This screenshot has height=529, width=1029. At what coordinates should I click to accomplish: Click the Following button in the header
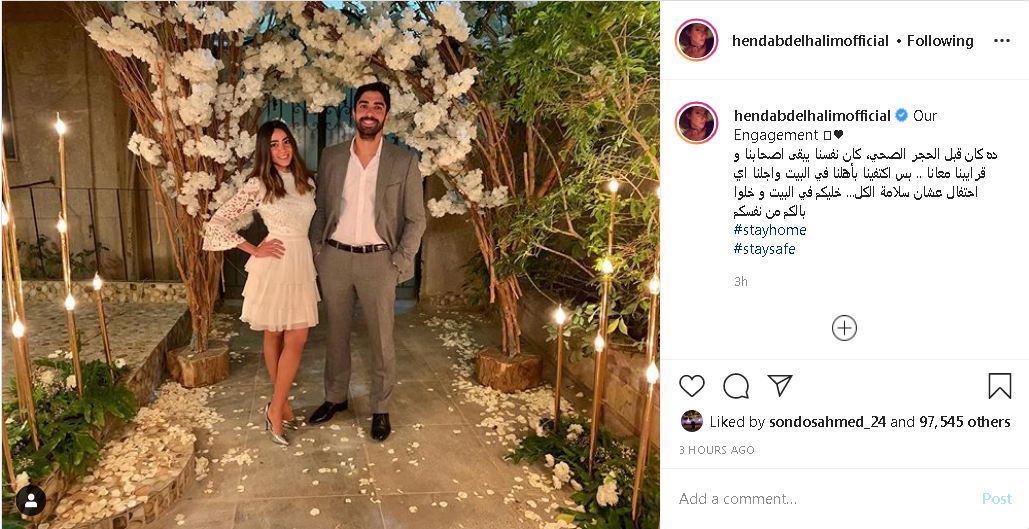tap(940, 41)
